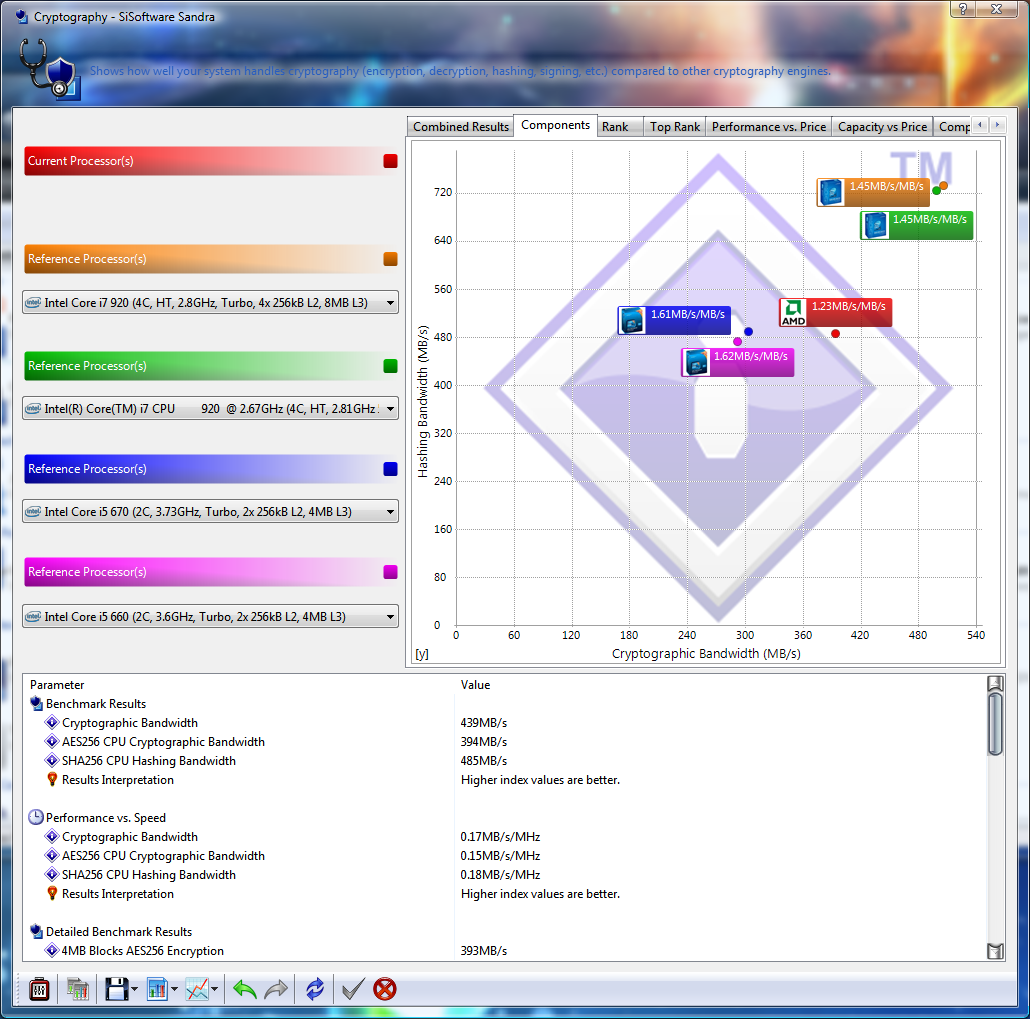Viewport: 1030px width, 1019px height.
Task: Toggle the red Current Processor checkbox
Action: tap(390, 161)
